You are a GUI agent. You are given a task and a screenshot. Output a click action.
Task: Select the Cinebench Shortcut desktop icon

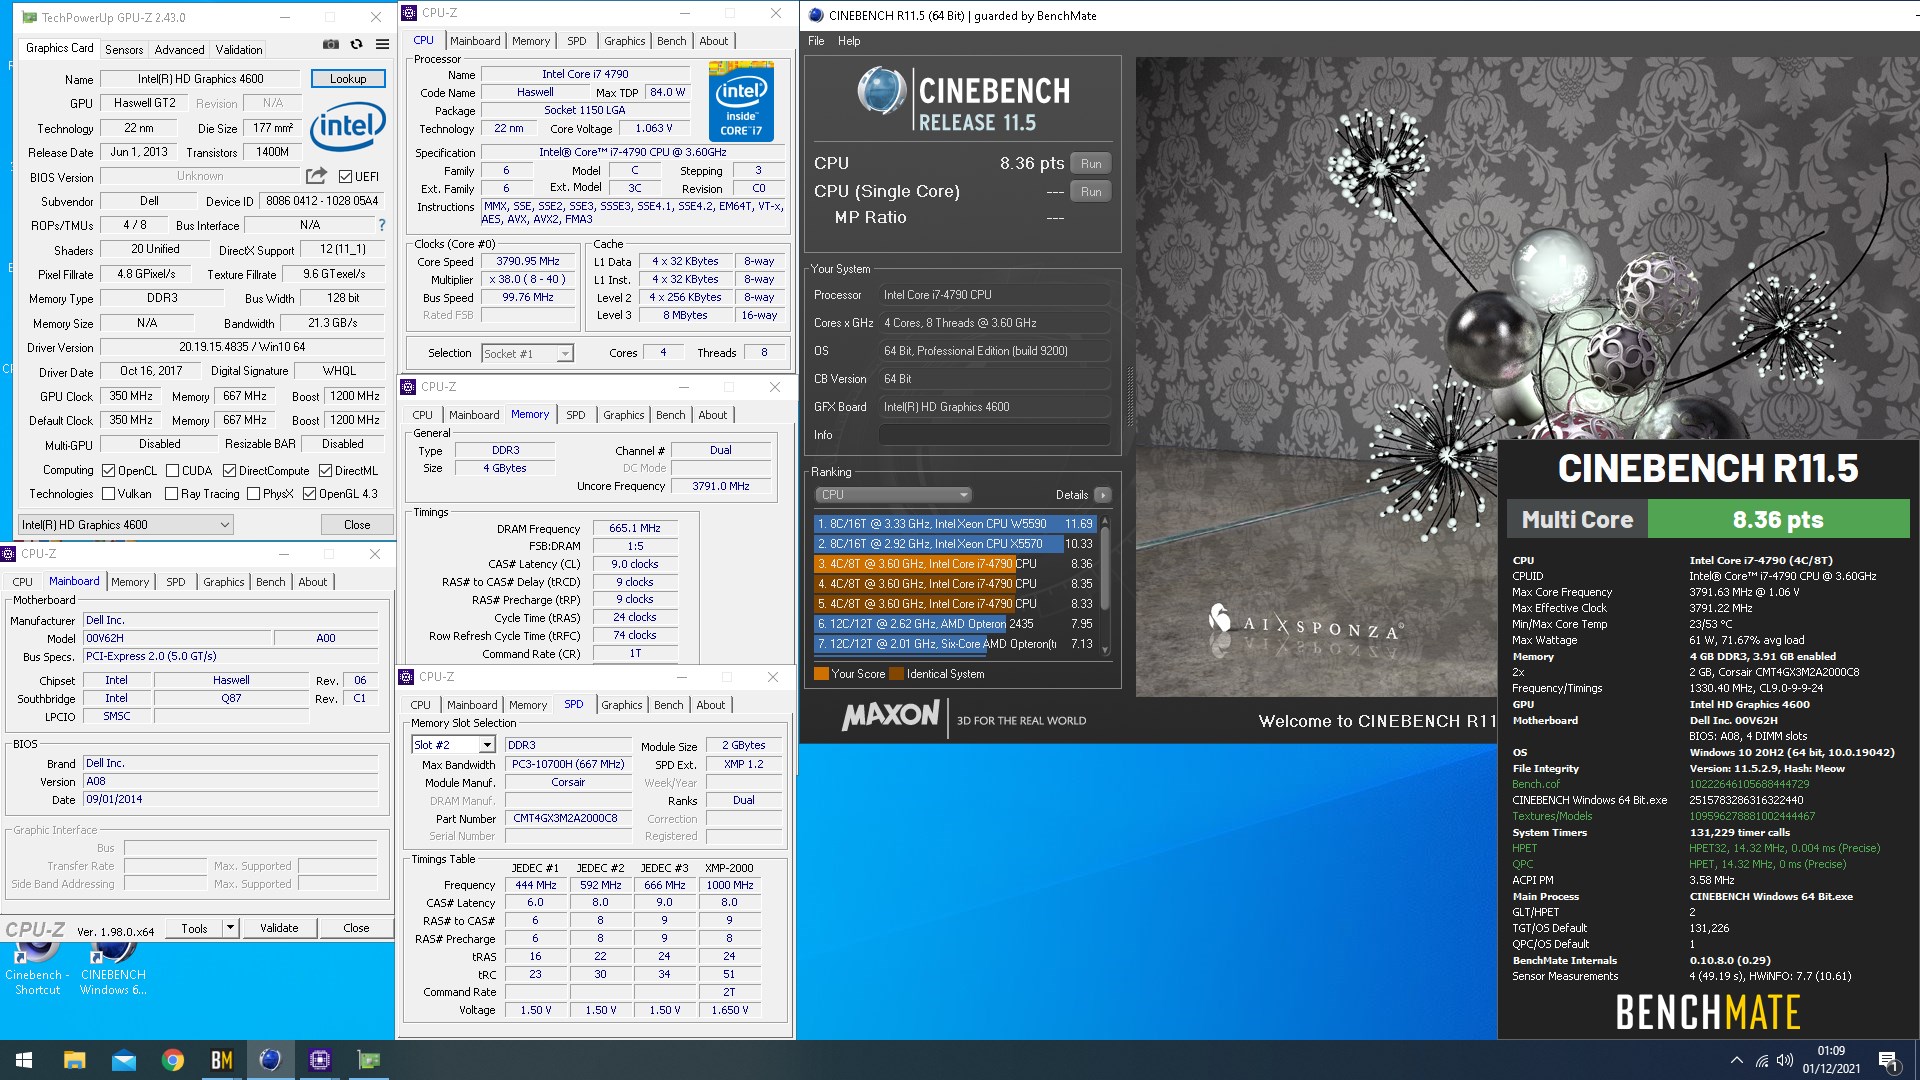click(x=37, y=968)
